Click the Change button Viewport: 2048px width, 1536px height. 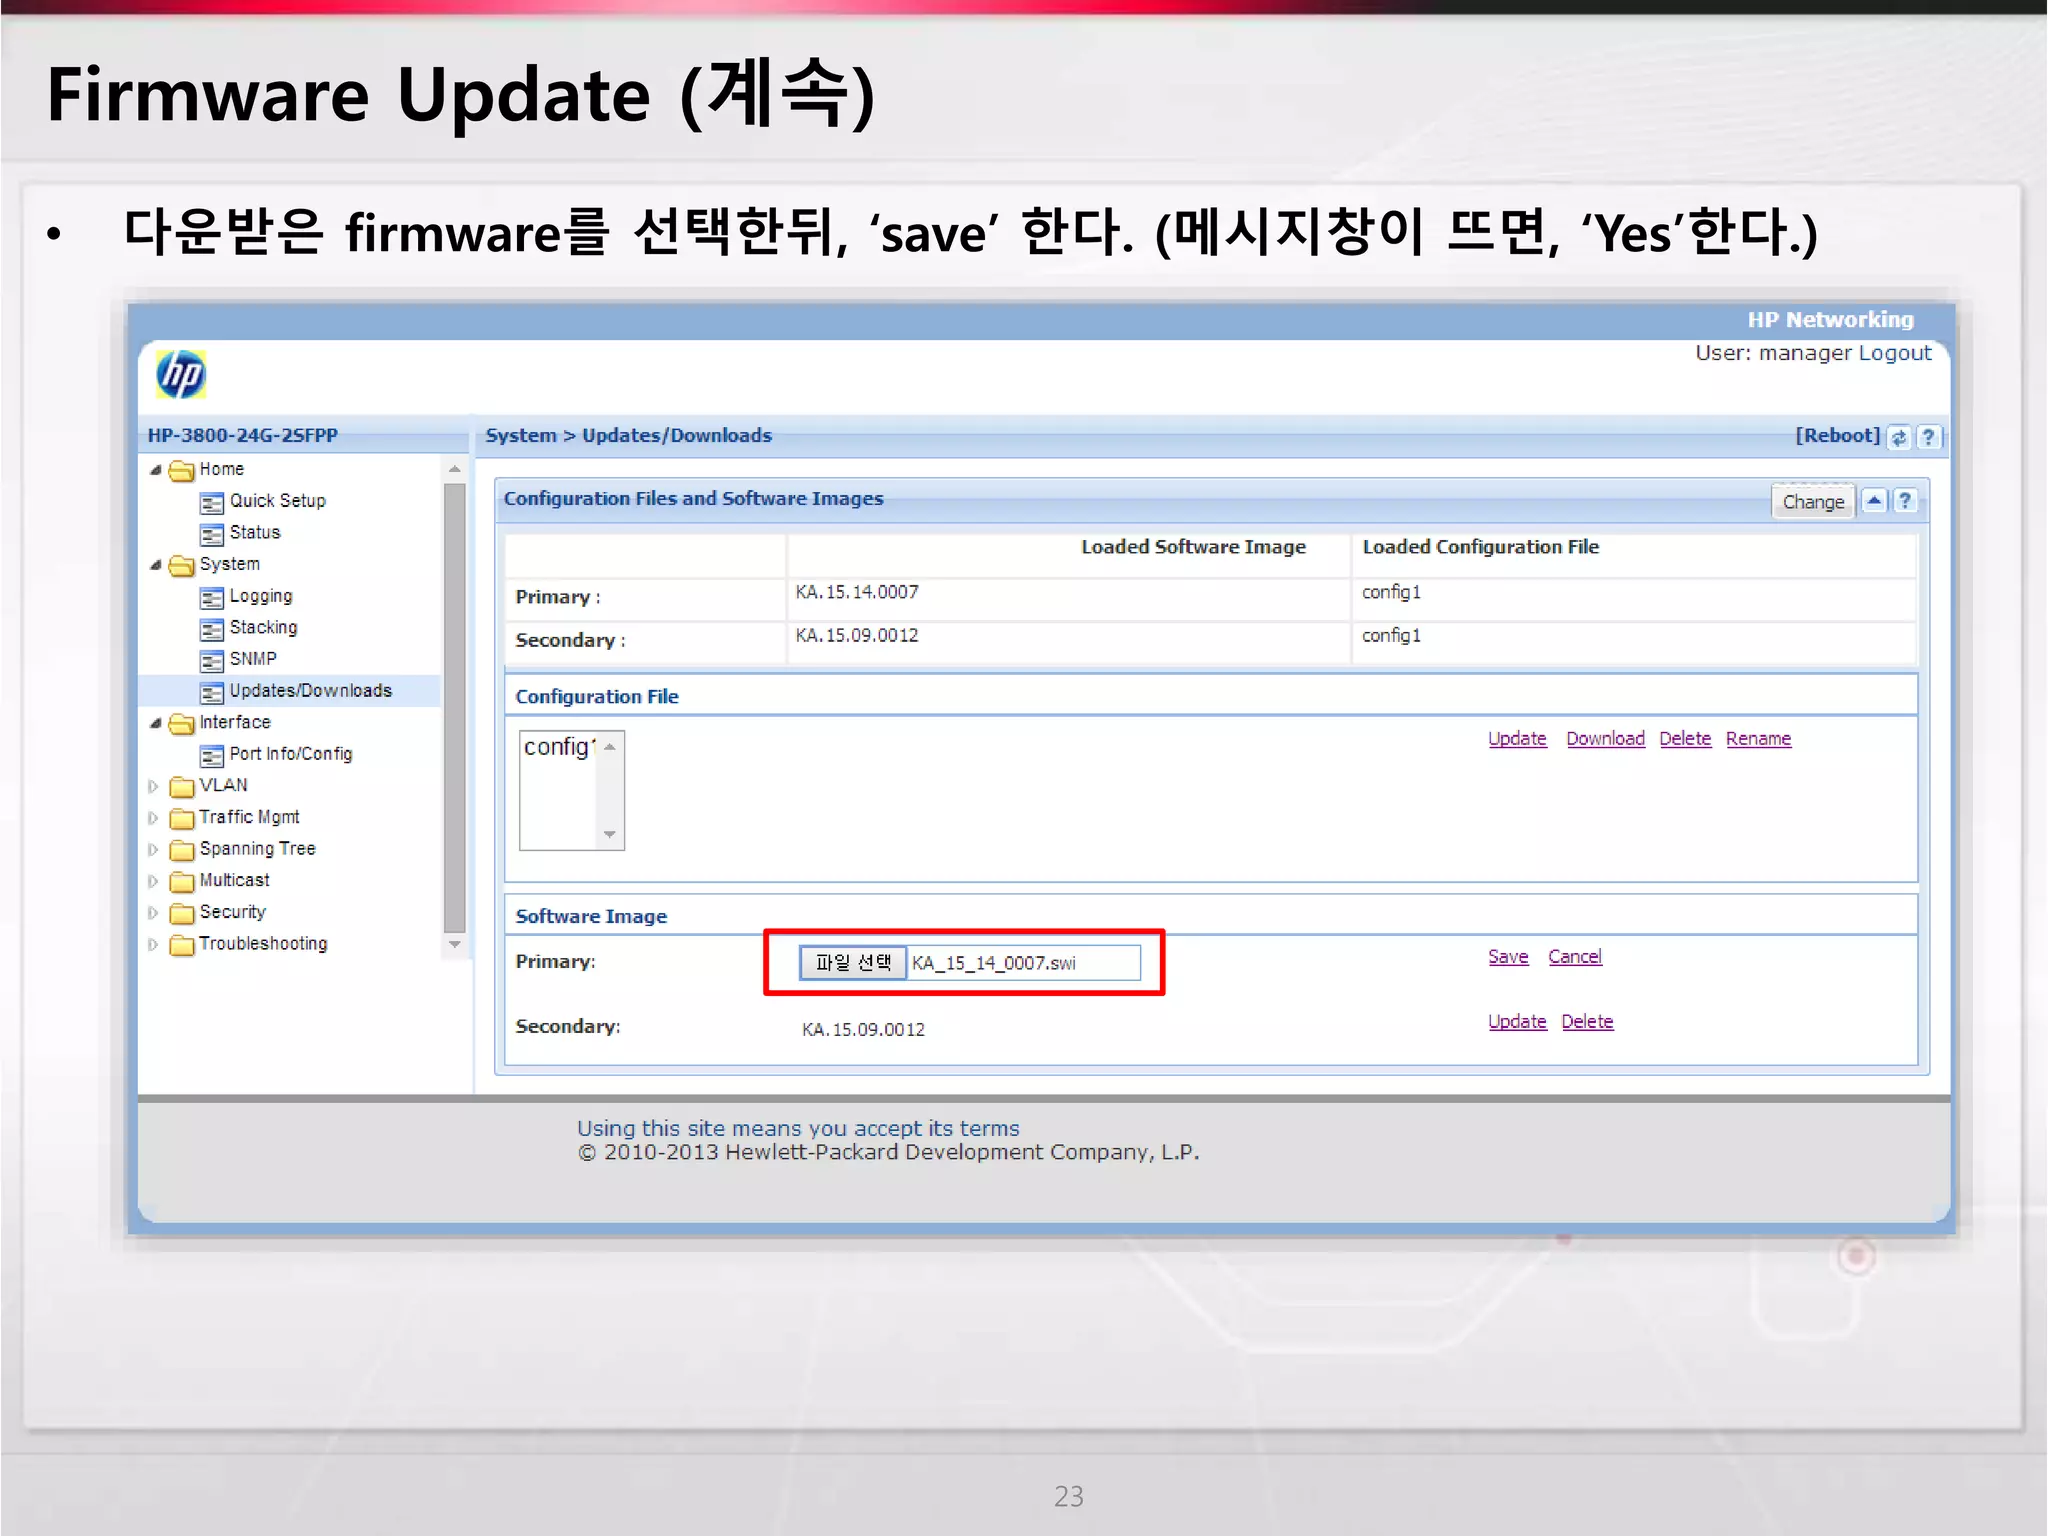(1813, 502)
